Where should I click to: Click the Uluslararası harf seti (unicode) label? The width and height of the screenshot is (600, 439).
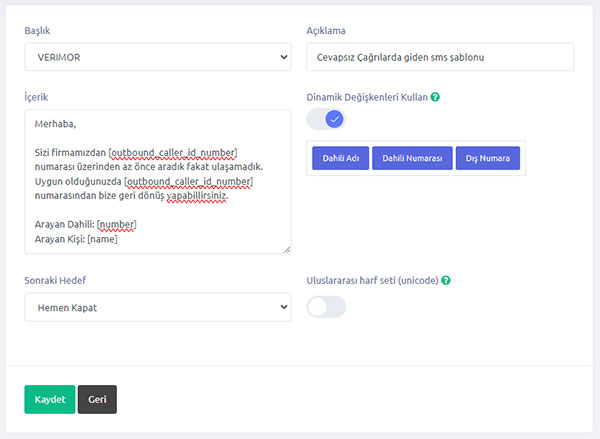point(372,280)
